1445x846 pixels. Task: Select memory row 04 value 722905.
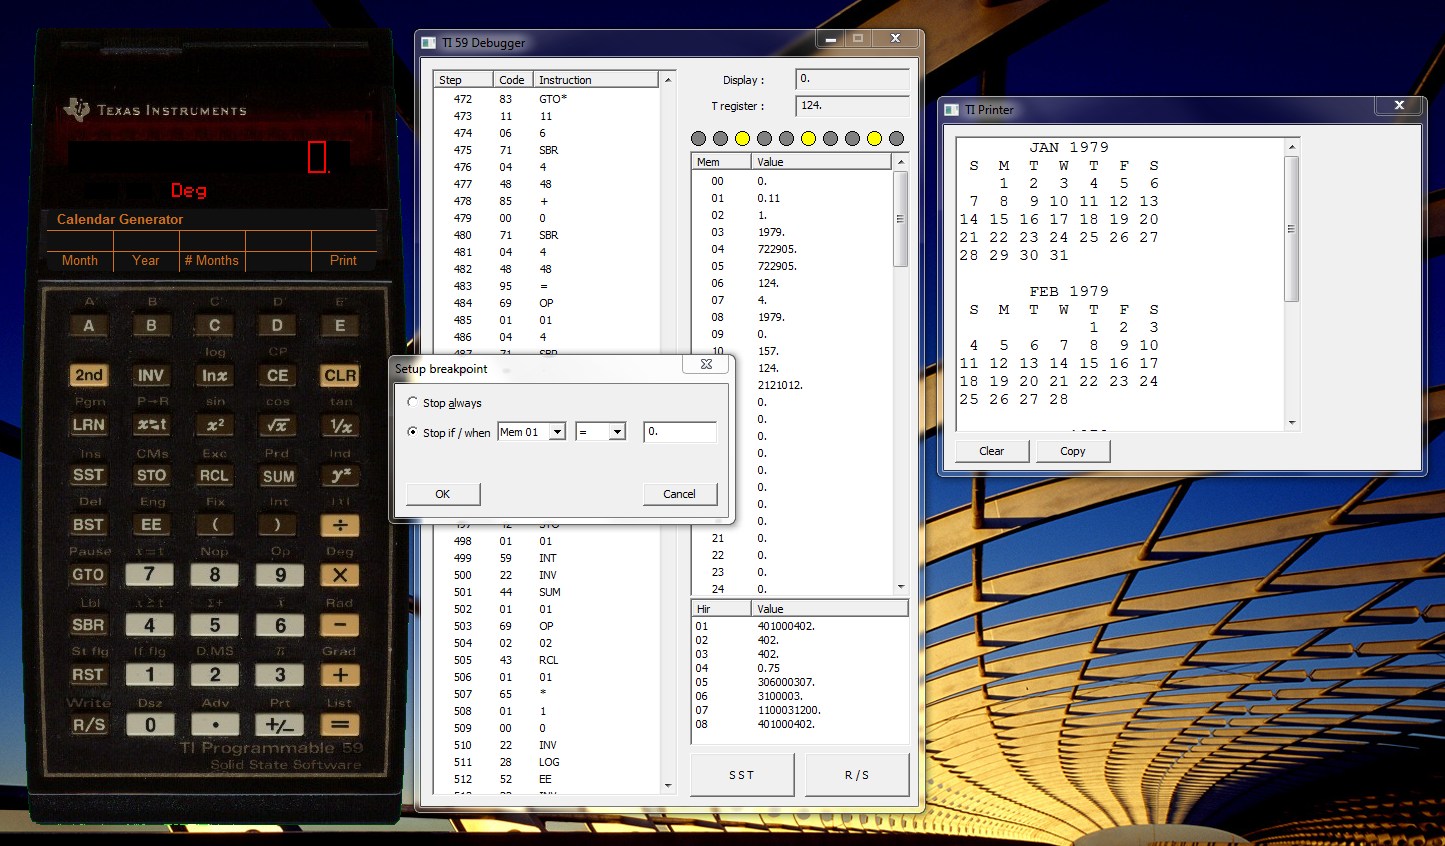point(792,249)
